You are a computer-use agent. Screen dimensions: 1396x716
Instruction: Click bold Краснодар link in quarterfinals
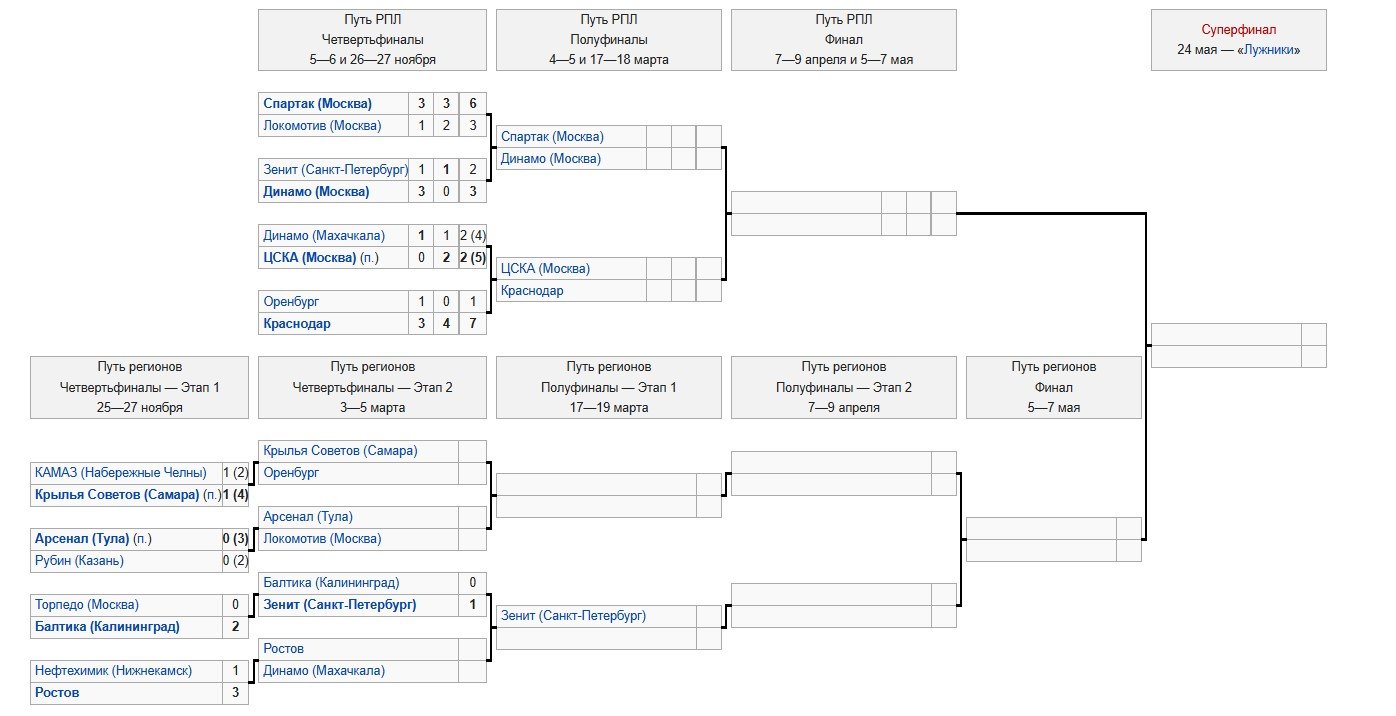click(297, 324)
